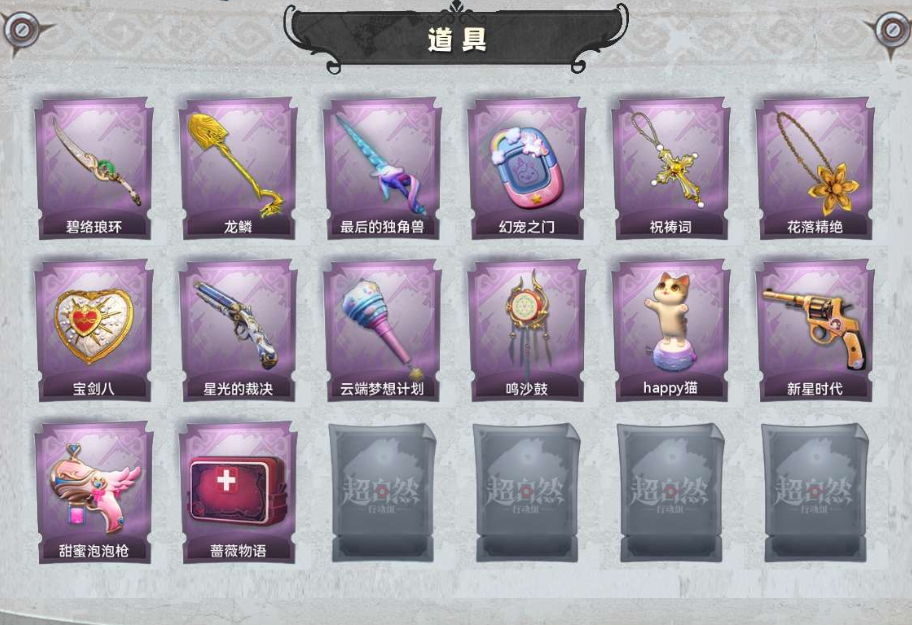Viewport: 912px width, 625px height.
Task: Click the top-right round screw ornament
Action: [x=892, y=29]
